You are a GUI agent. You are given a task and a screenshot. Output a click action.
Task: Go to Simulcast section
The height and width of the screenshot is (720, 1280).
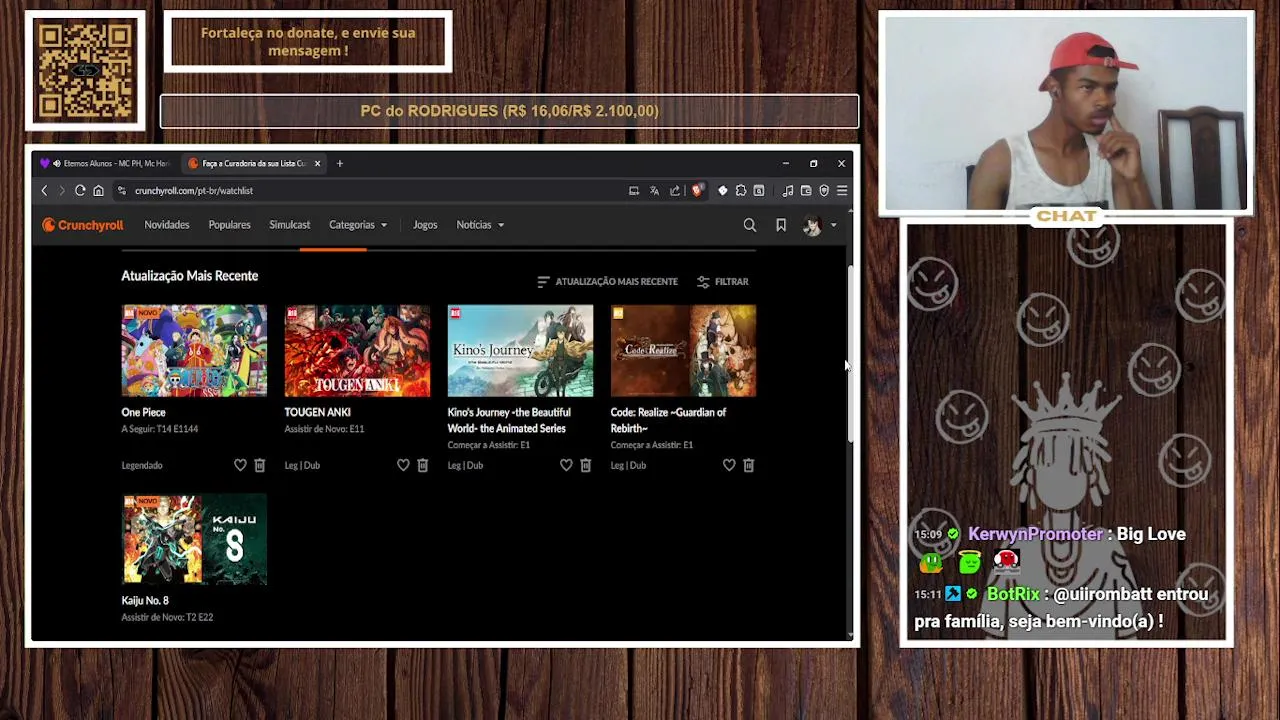(289, 225)
